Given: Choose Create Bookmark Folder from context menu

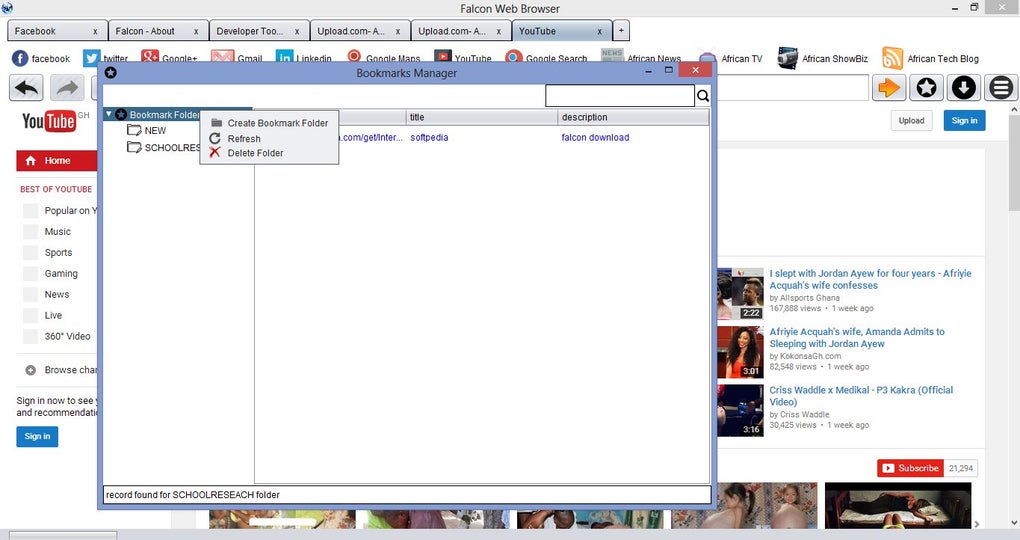Looking at the screenshot, I should 269,123.
